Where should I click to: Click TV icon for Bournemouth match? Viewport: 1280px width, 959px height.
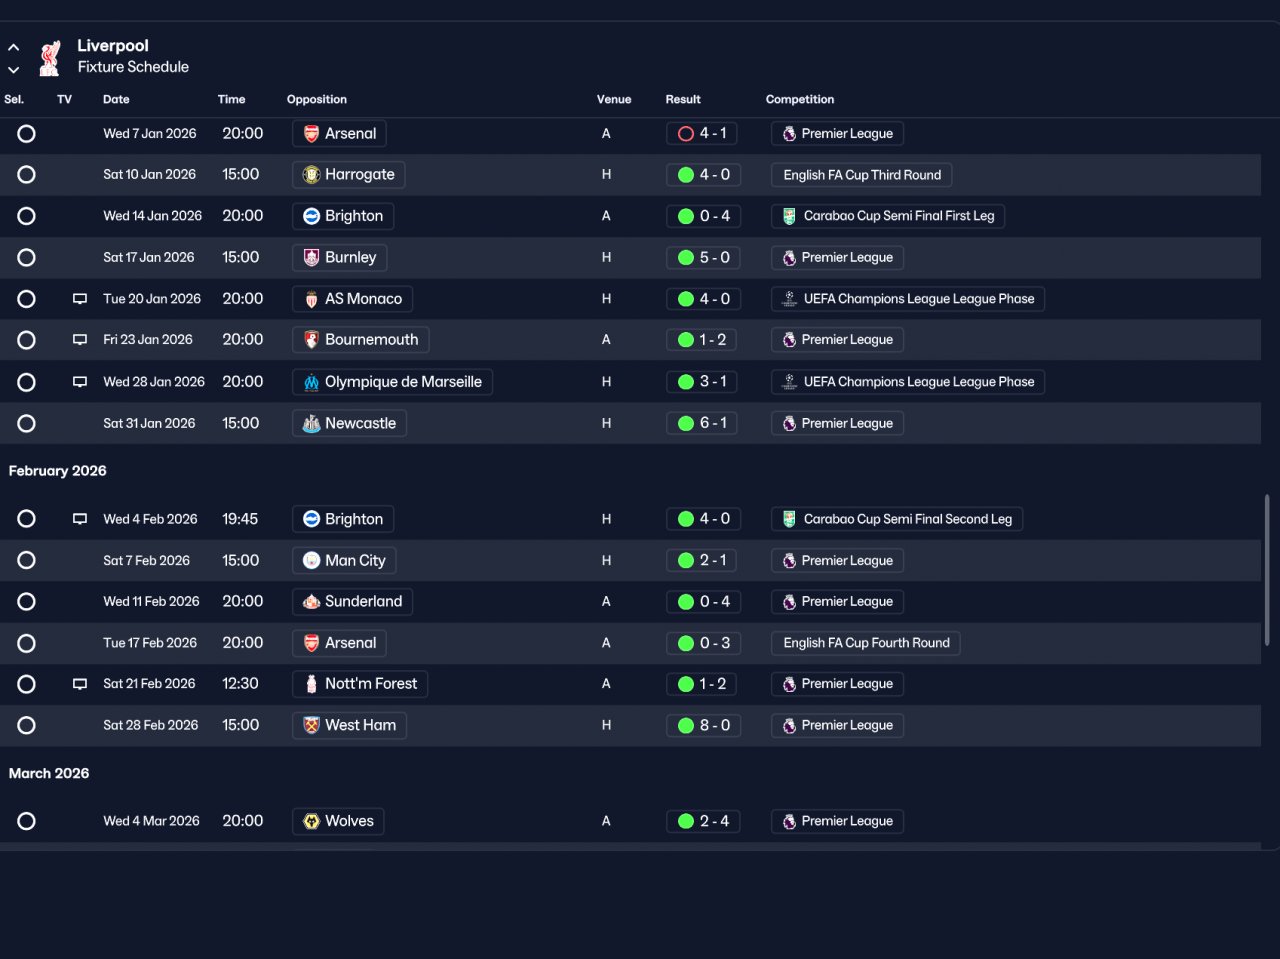click(80, 340)
